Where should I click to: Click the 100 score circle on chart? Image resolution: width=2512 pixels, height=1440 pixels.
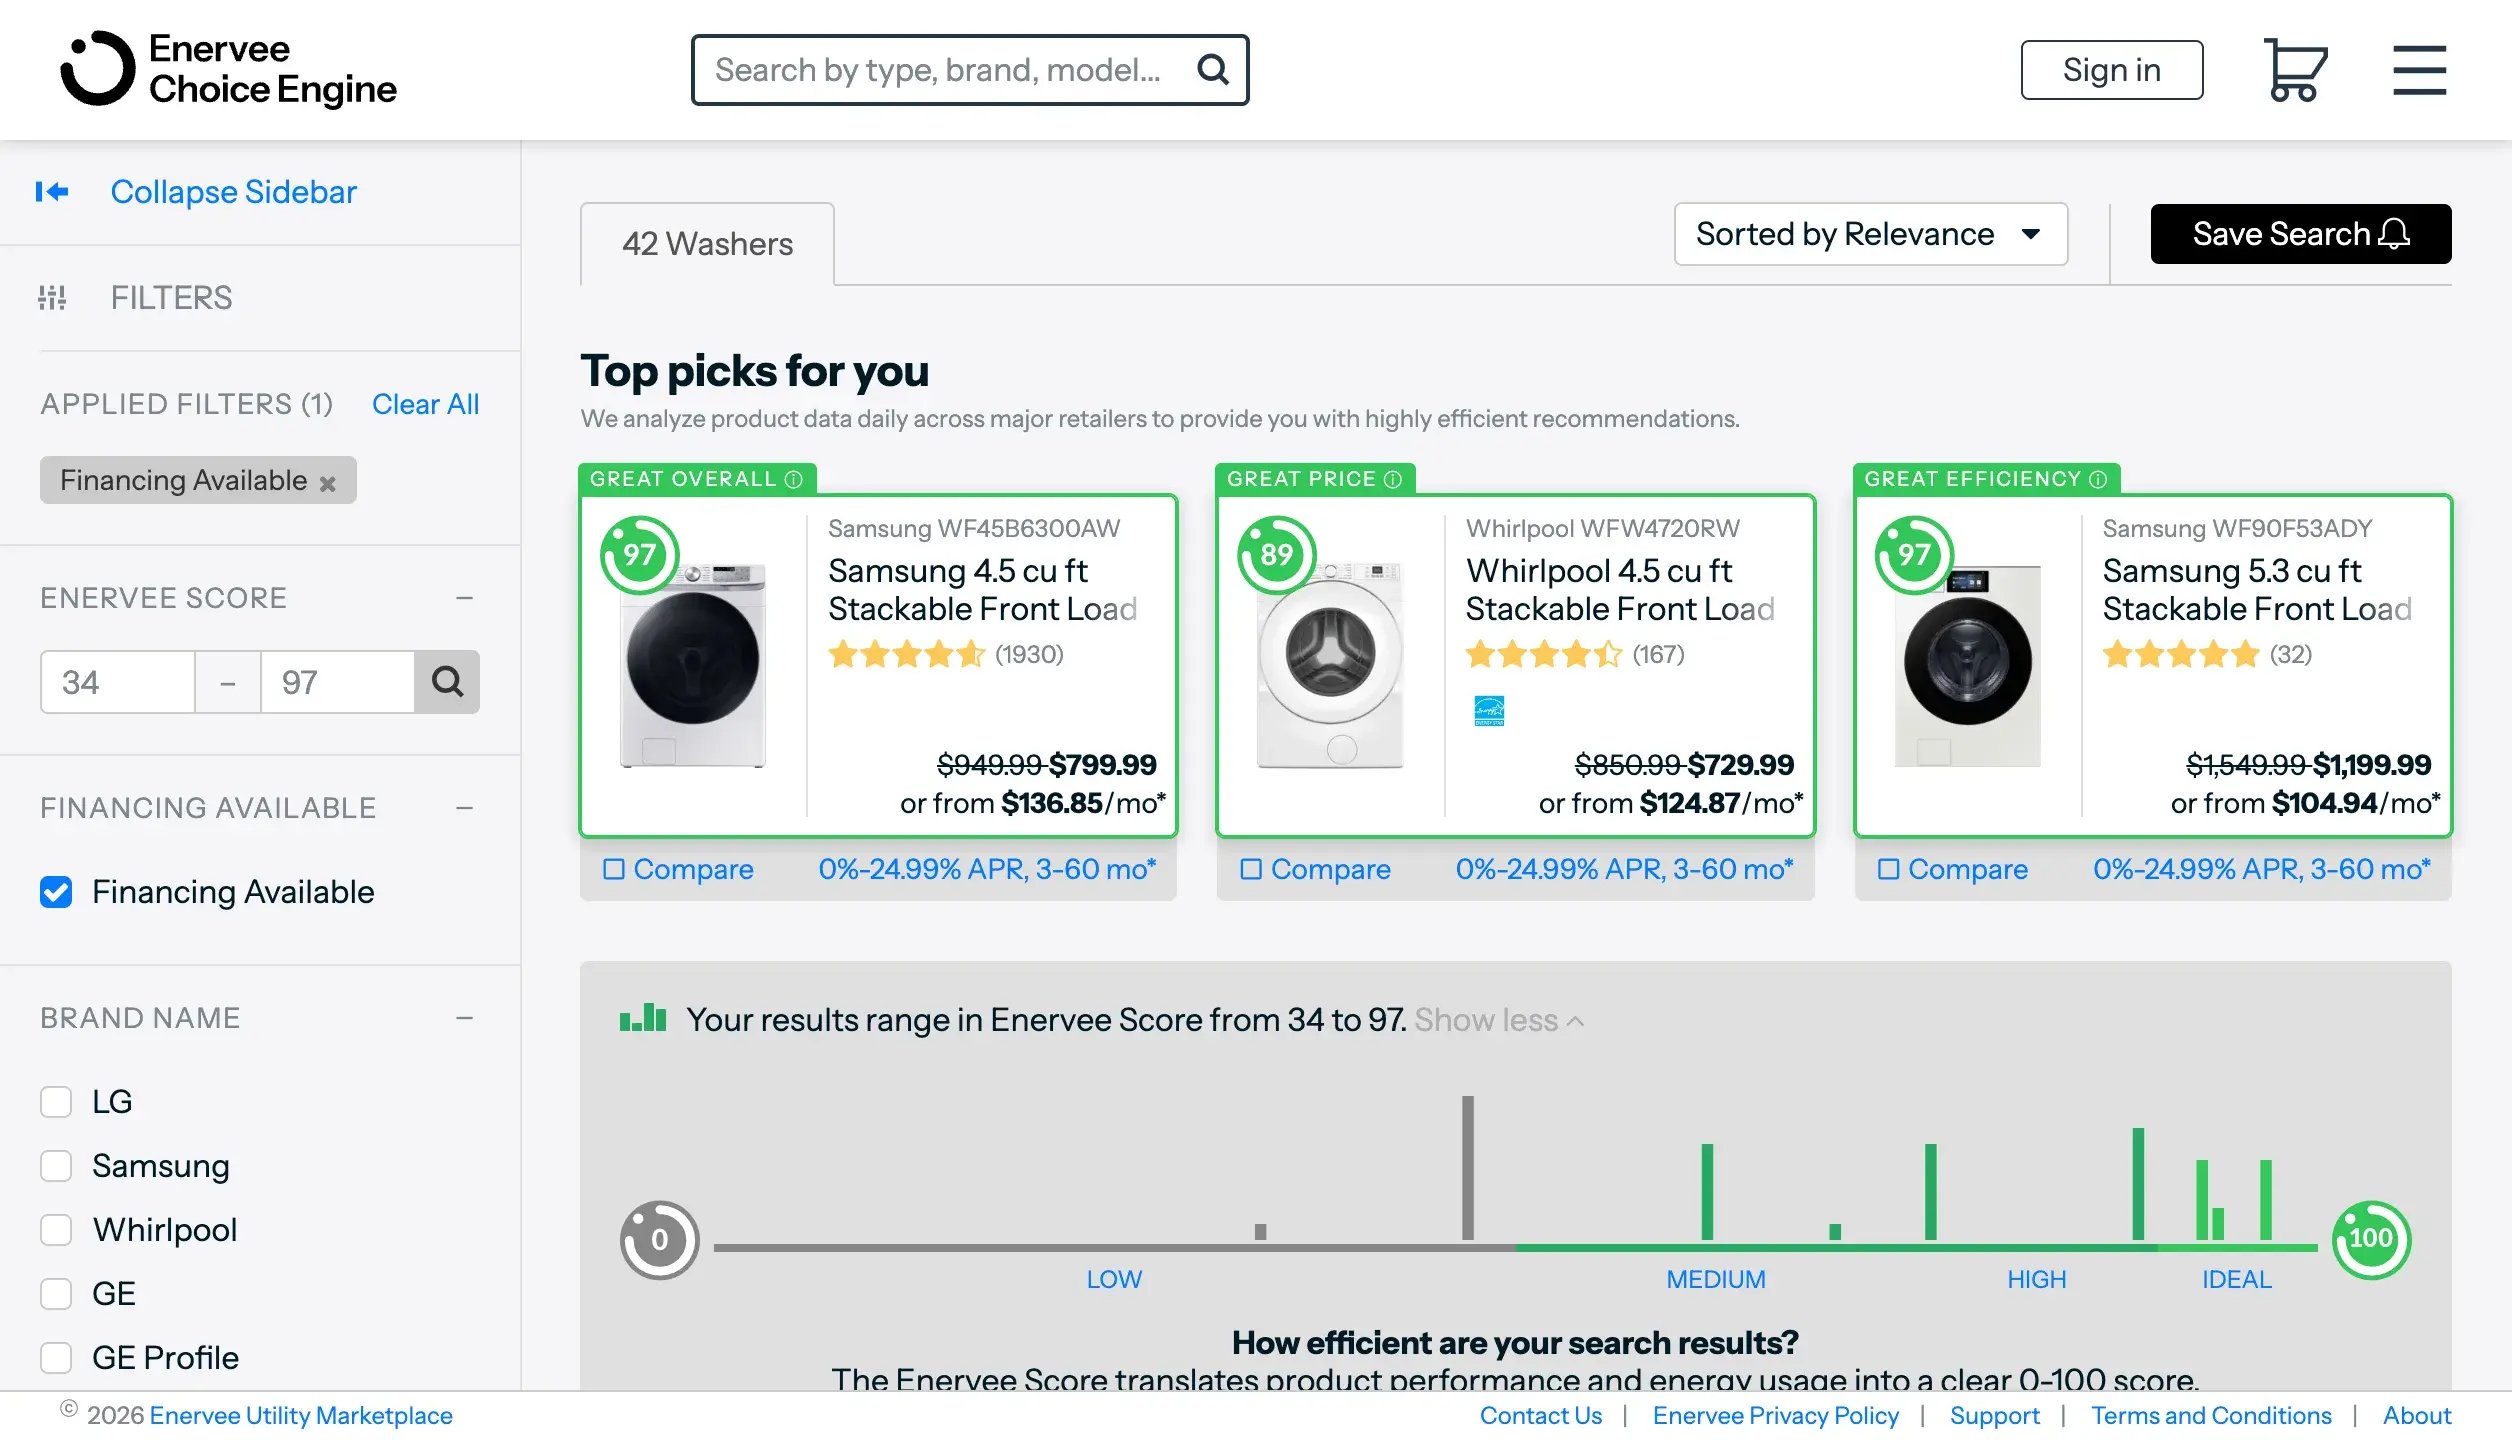coord(2371,1240)
